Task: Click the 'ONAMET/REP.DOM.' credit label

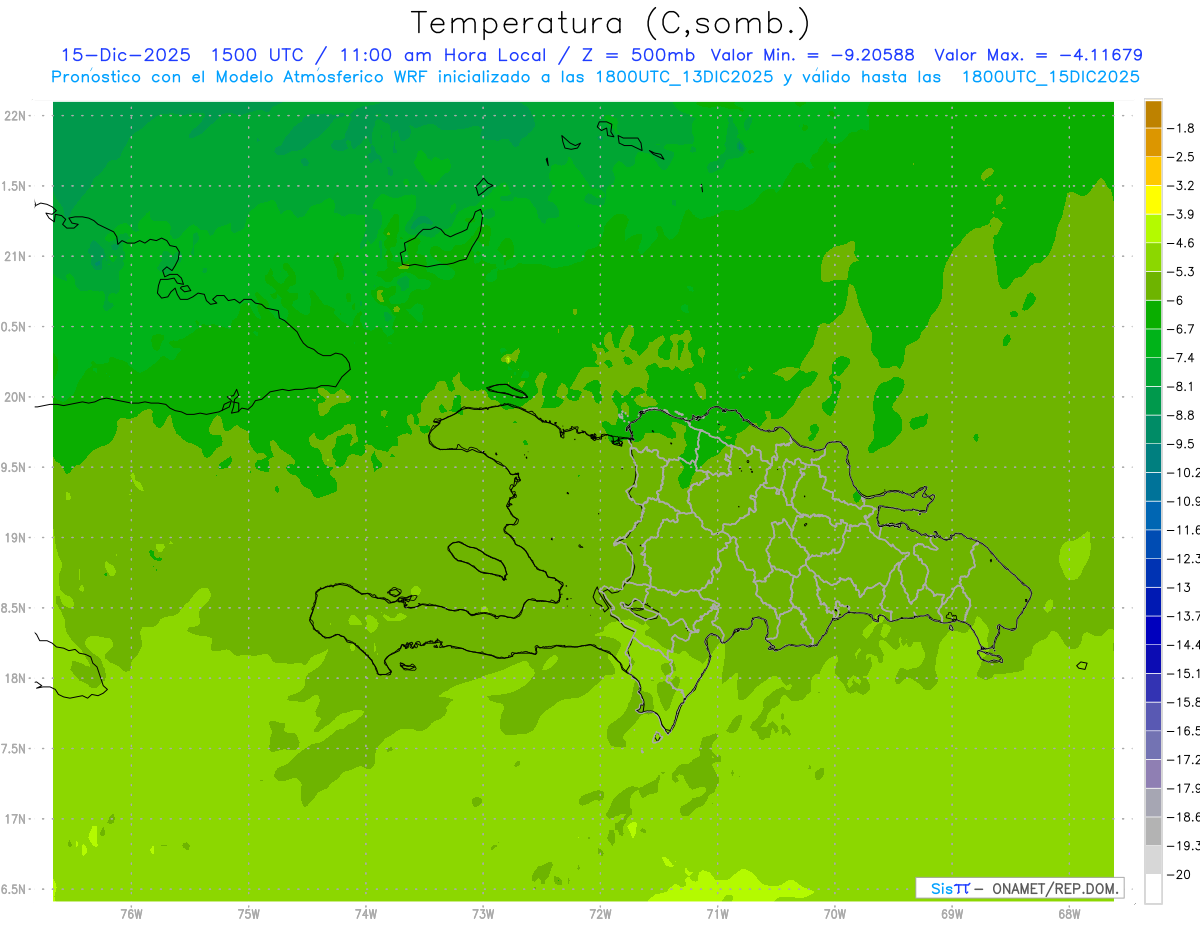Action: tap(1054, 888)
